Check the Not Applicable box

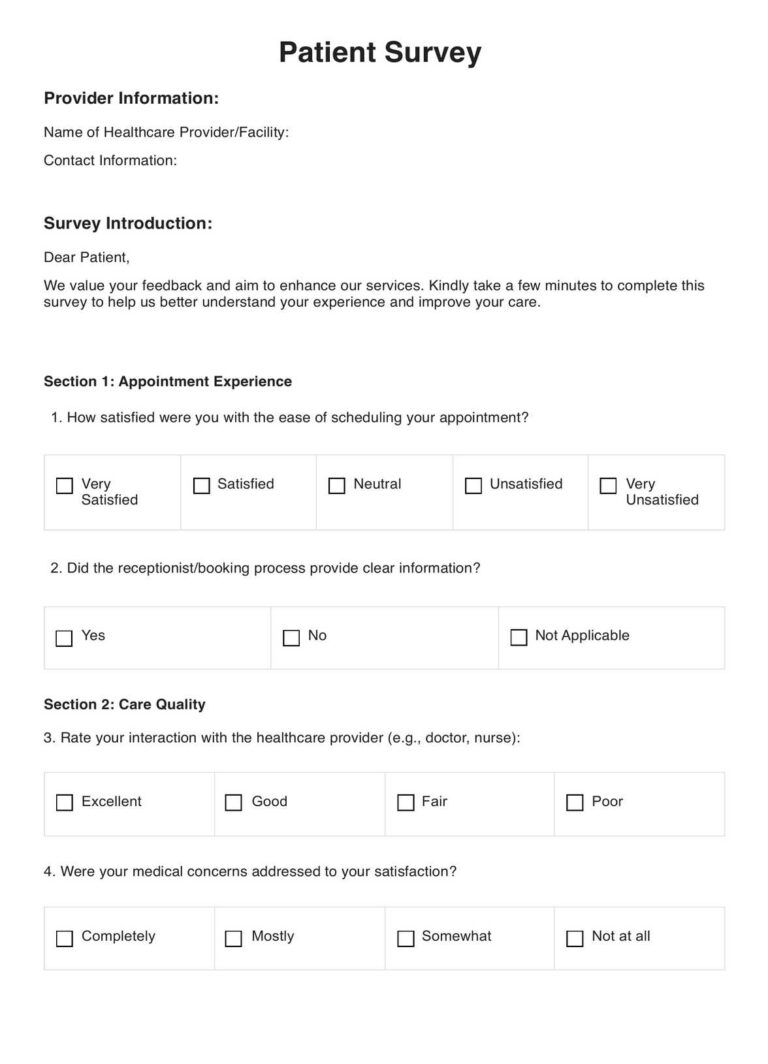click(x=518, y=638)
